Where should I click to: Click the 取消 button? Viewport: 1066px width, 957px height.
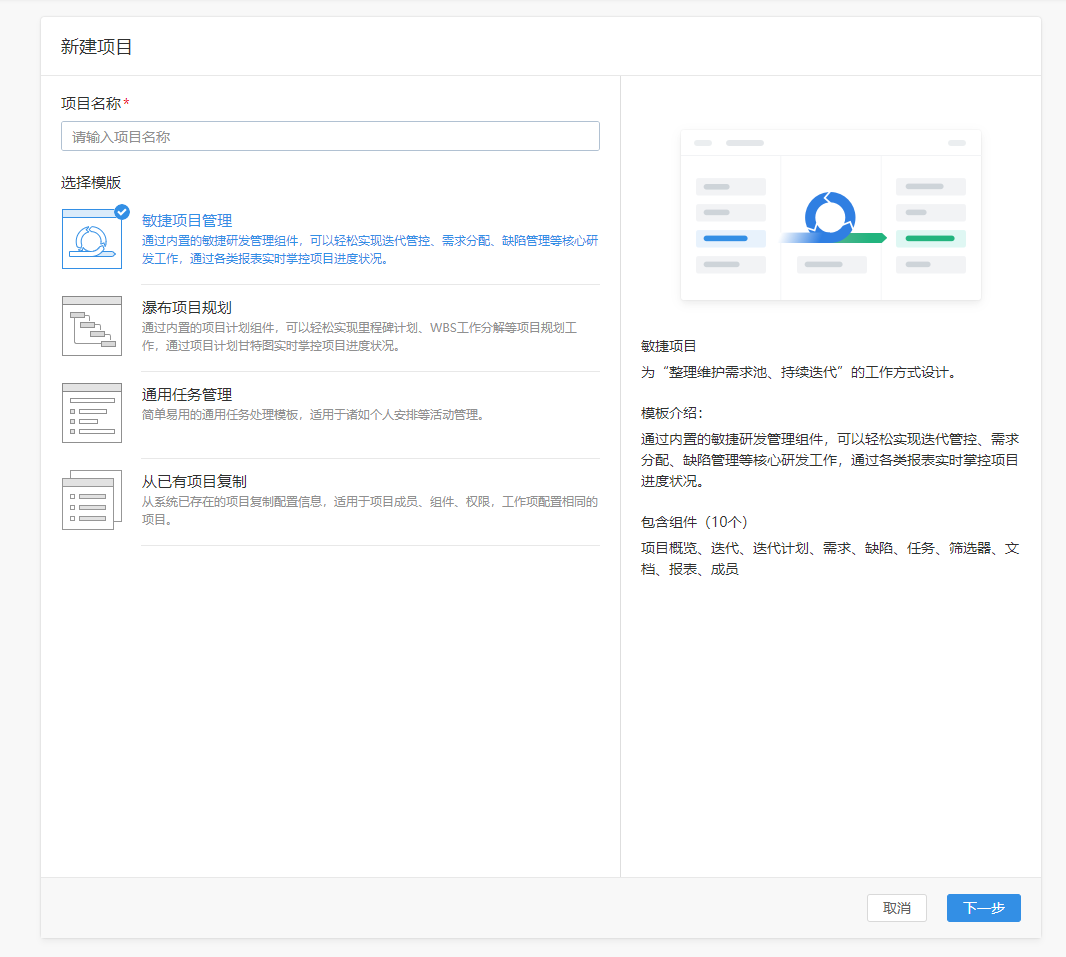pos(896,908)
